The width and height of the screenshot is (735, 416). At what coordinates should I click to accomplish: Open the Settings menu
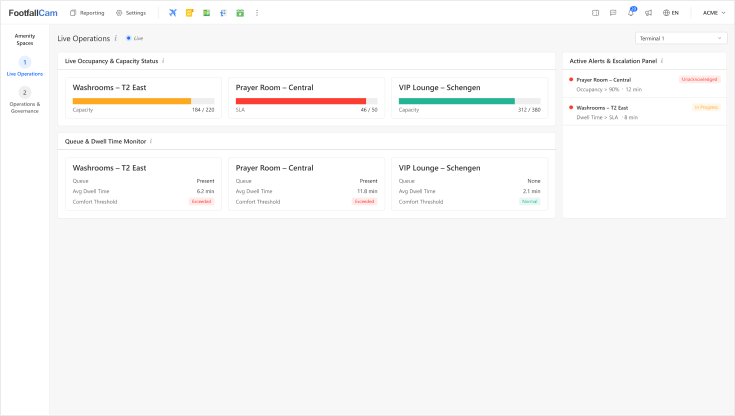[x=131, y=13]
